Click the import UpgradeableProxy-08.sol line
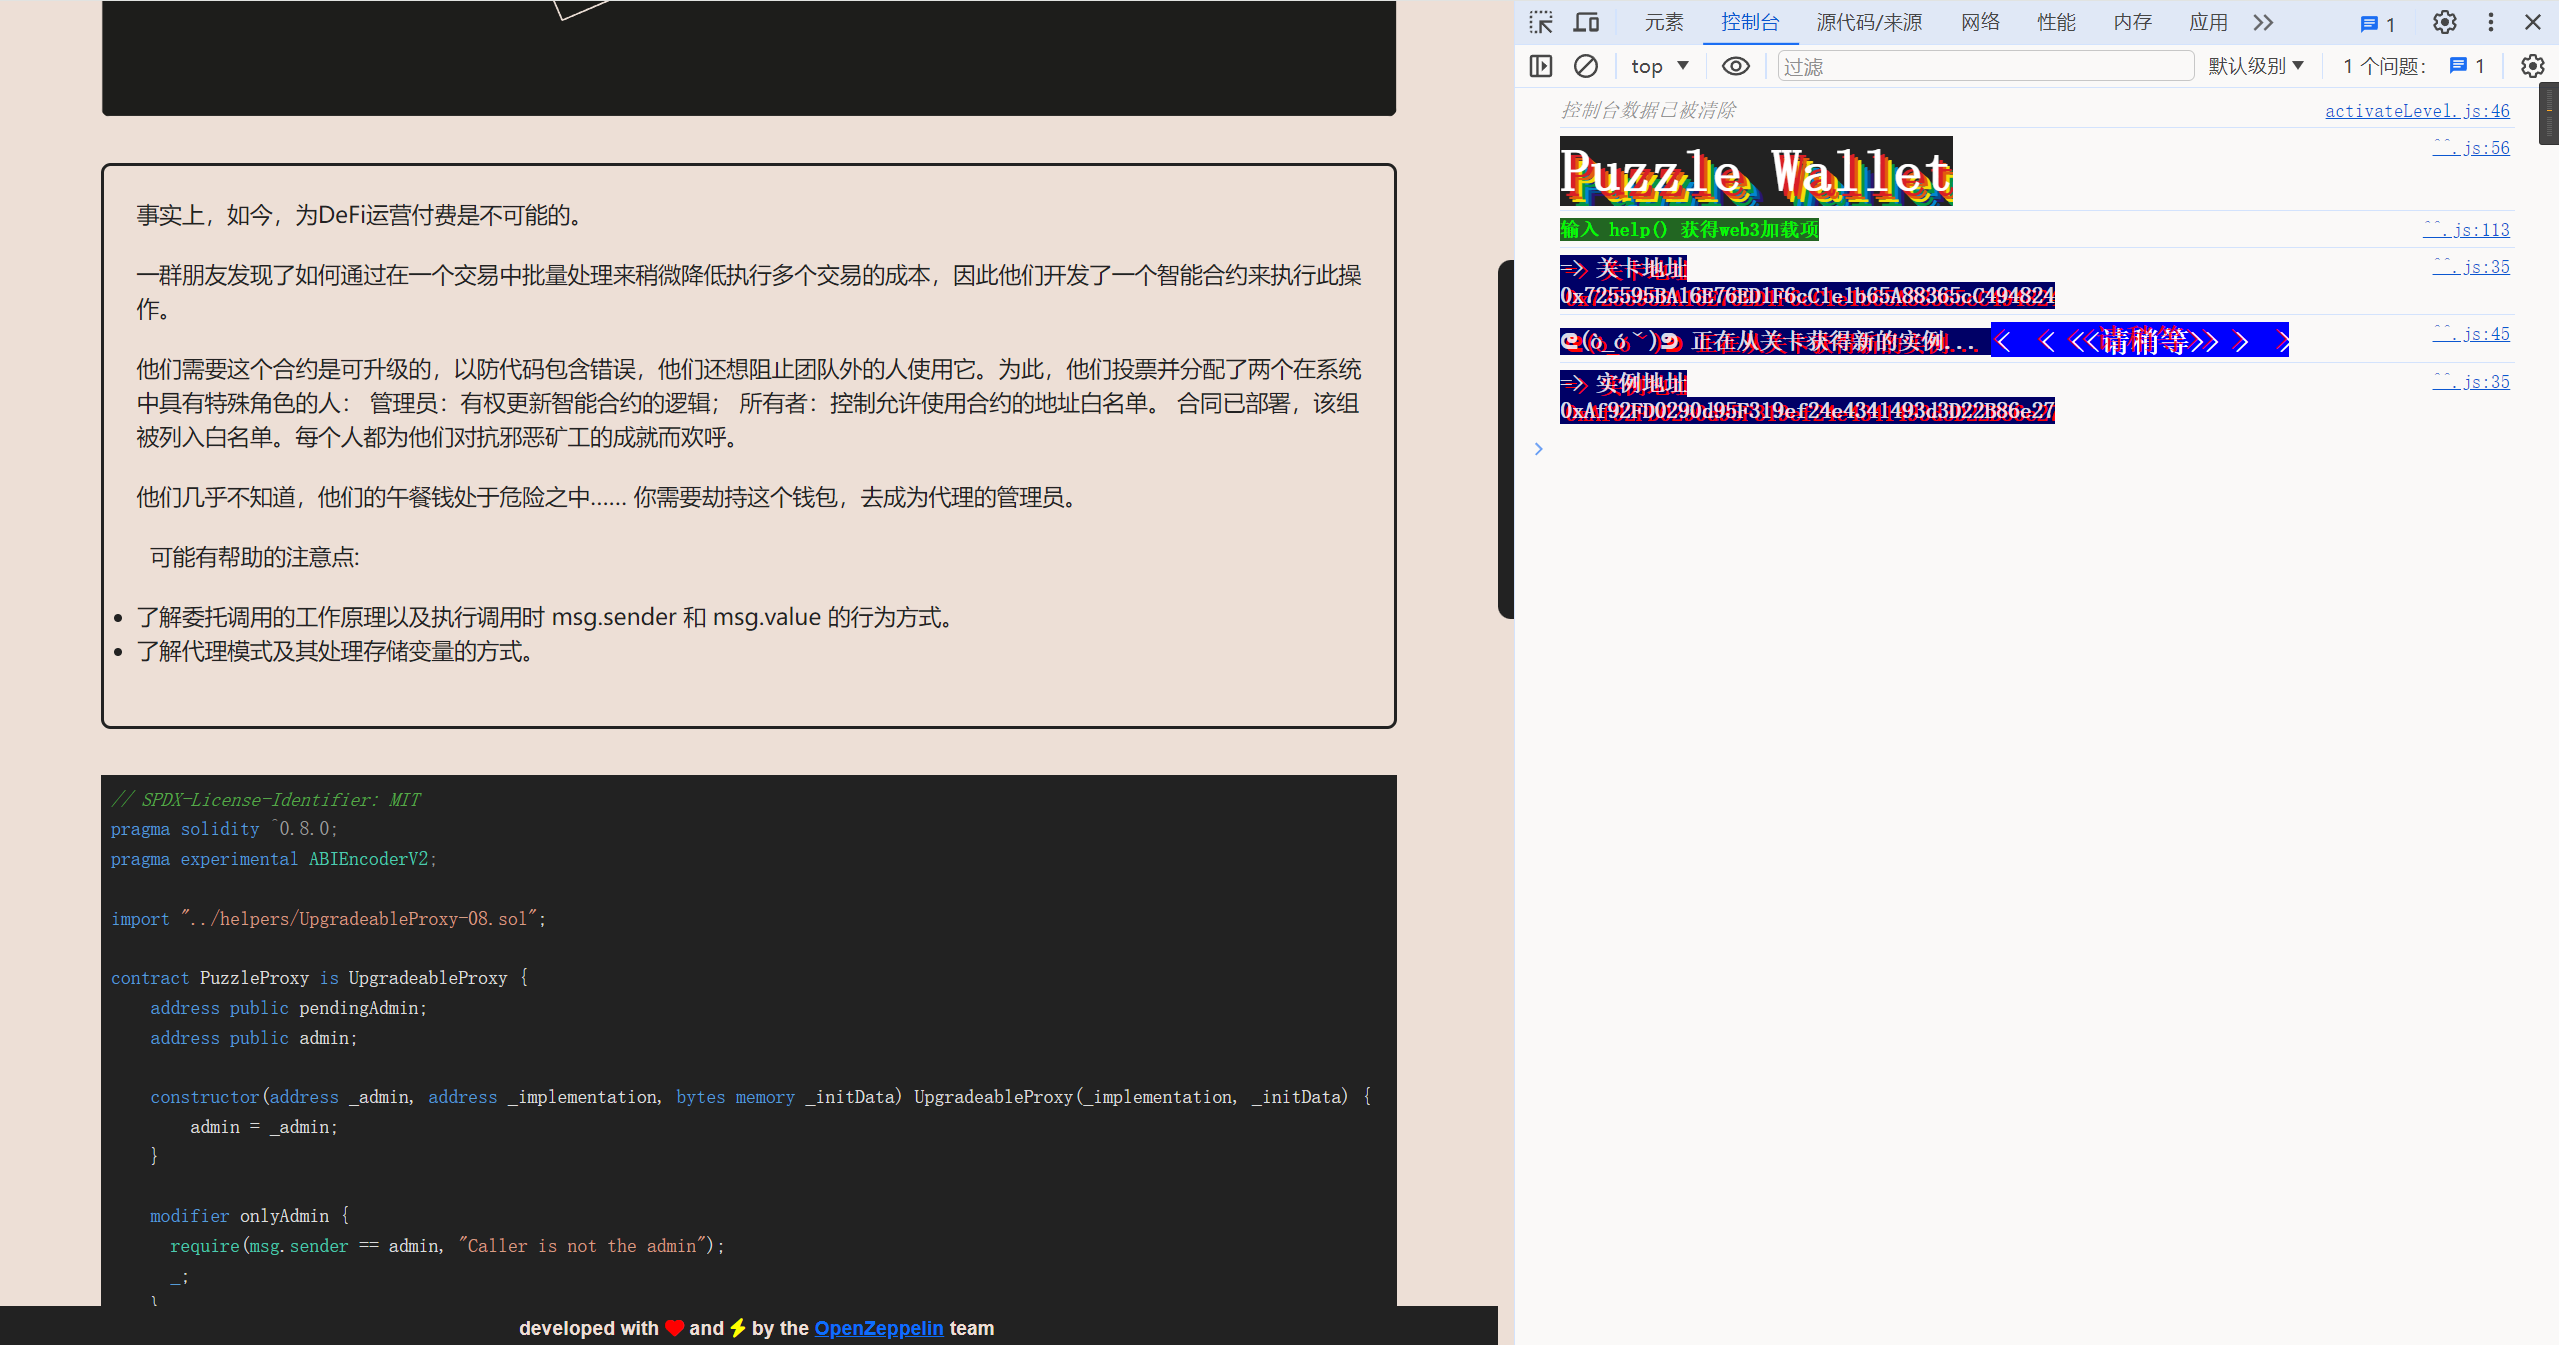The height and width of the screenshot is (1345, 2559). [328, 919]
